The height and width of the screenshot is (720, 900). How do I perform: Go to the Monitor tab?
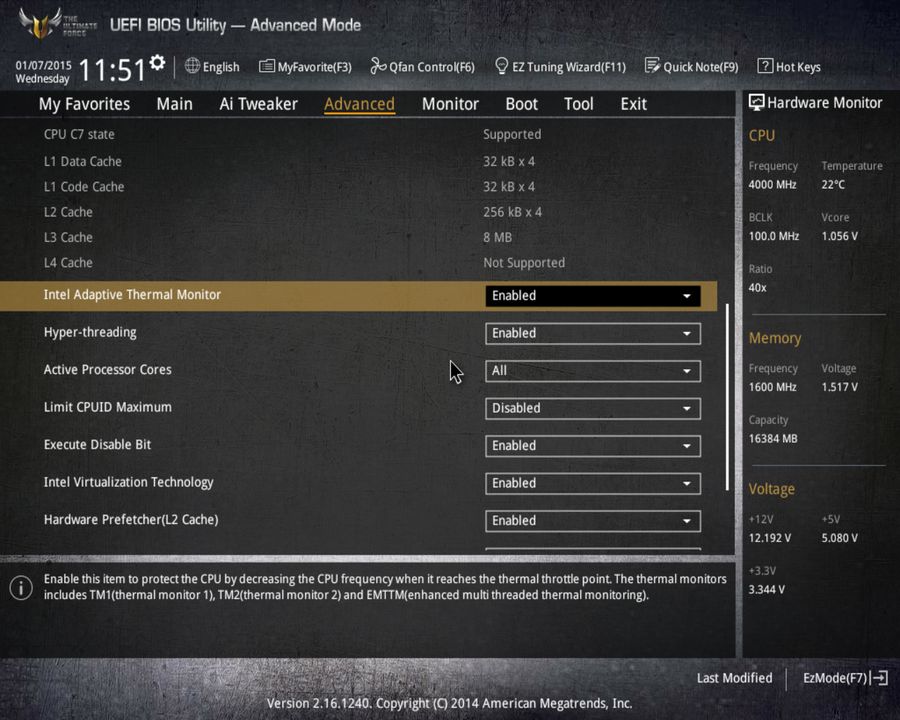(450, 104)
